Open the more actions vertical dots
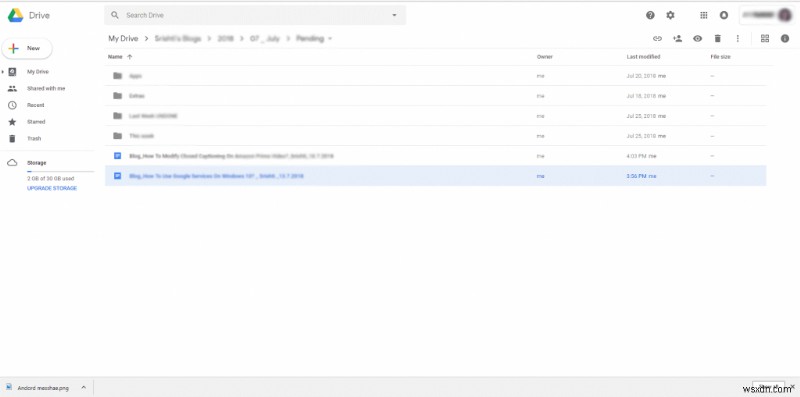Screen dimensions: 800x397 (x=737, y=39)
